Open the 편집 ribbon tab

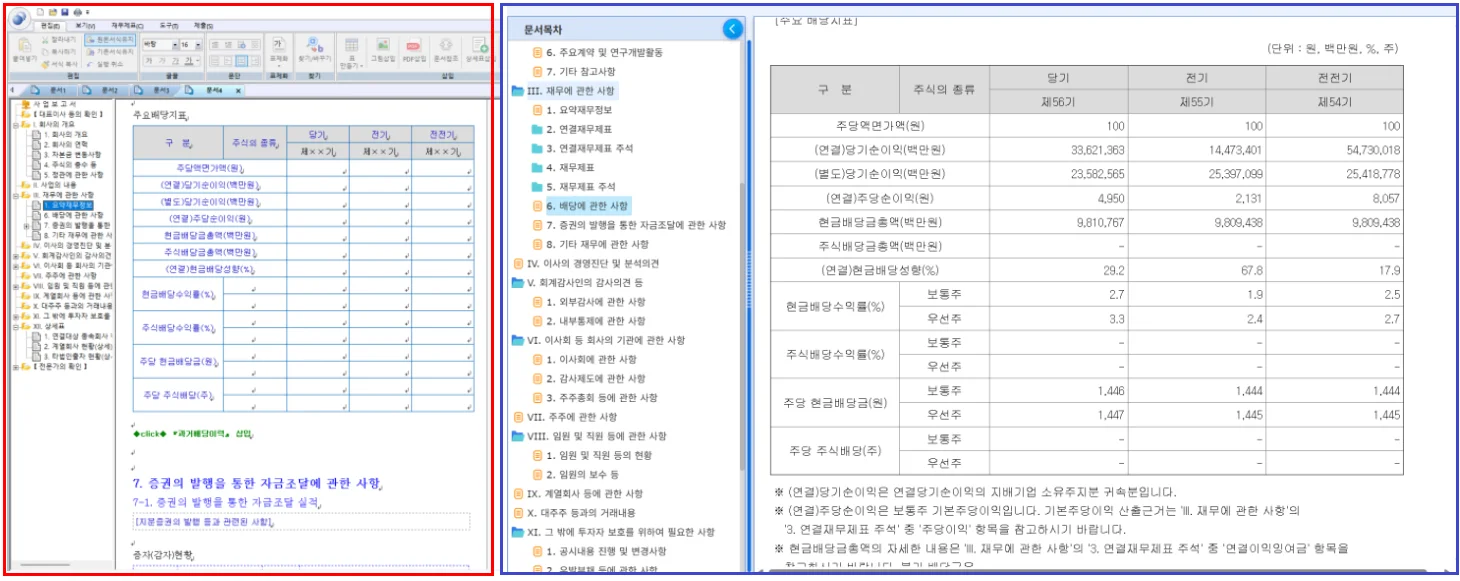click(50, 25)
